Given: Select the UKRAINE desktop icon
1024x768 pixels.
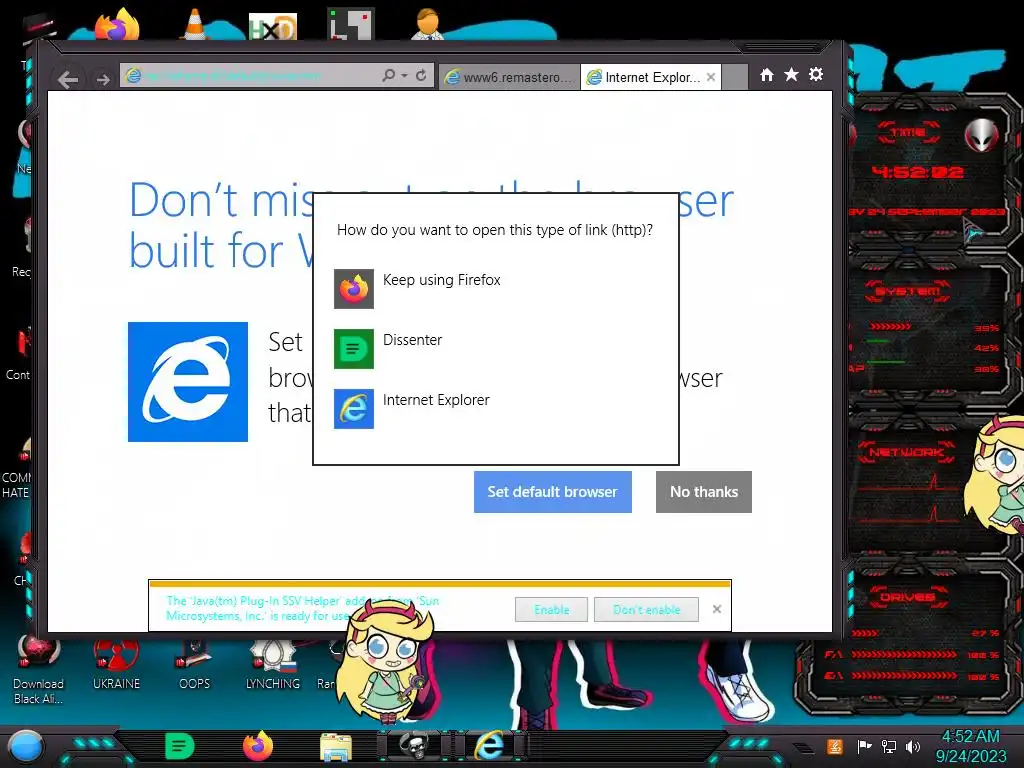Looking at the screenshot, I should point(116,666).
